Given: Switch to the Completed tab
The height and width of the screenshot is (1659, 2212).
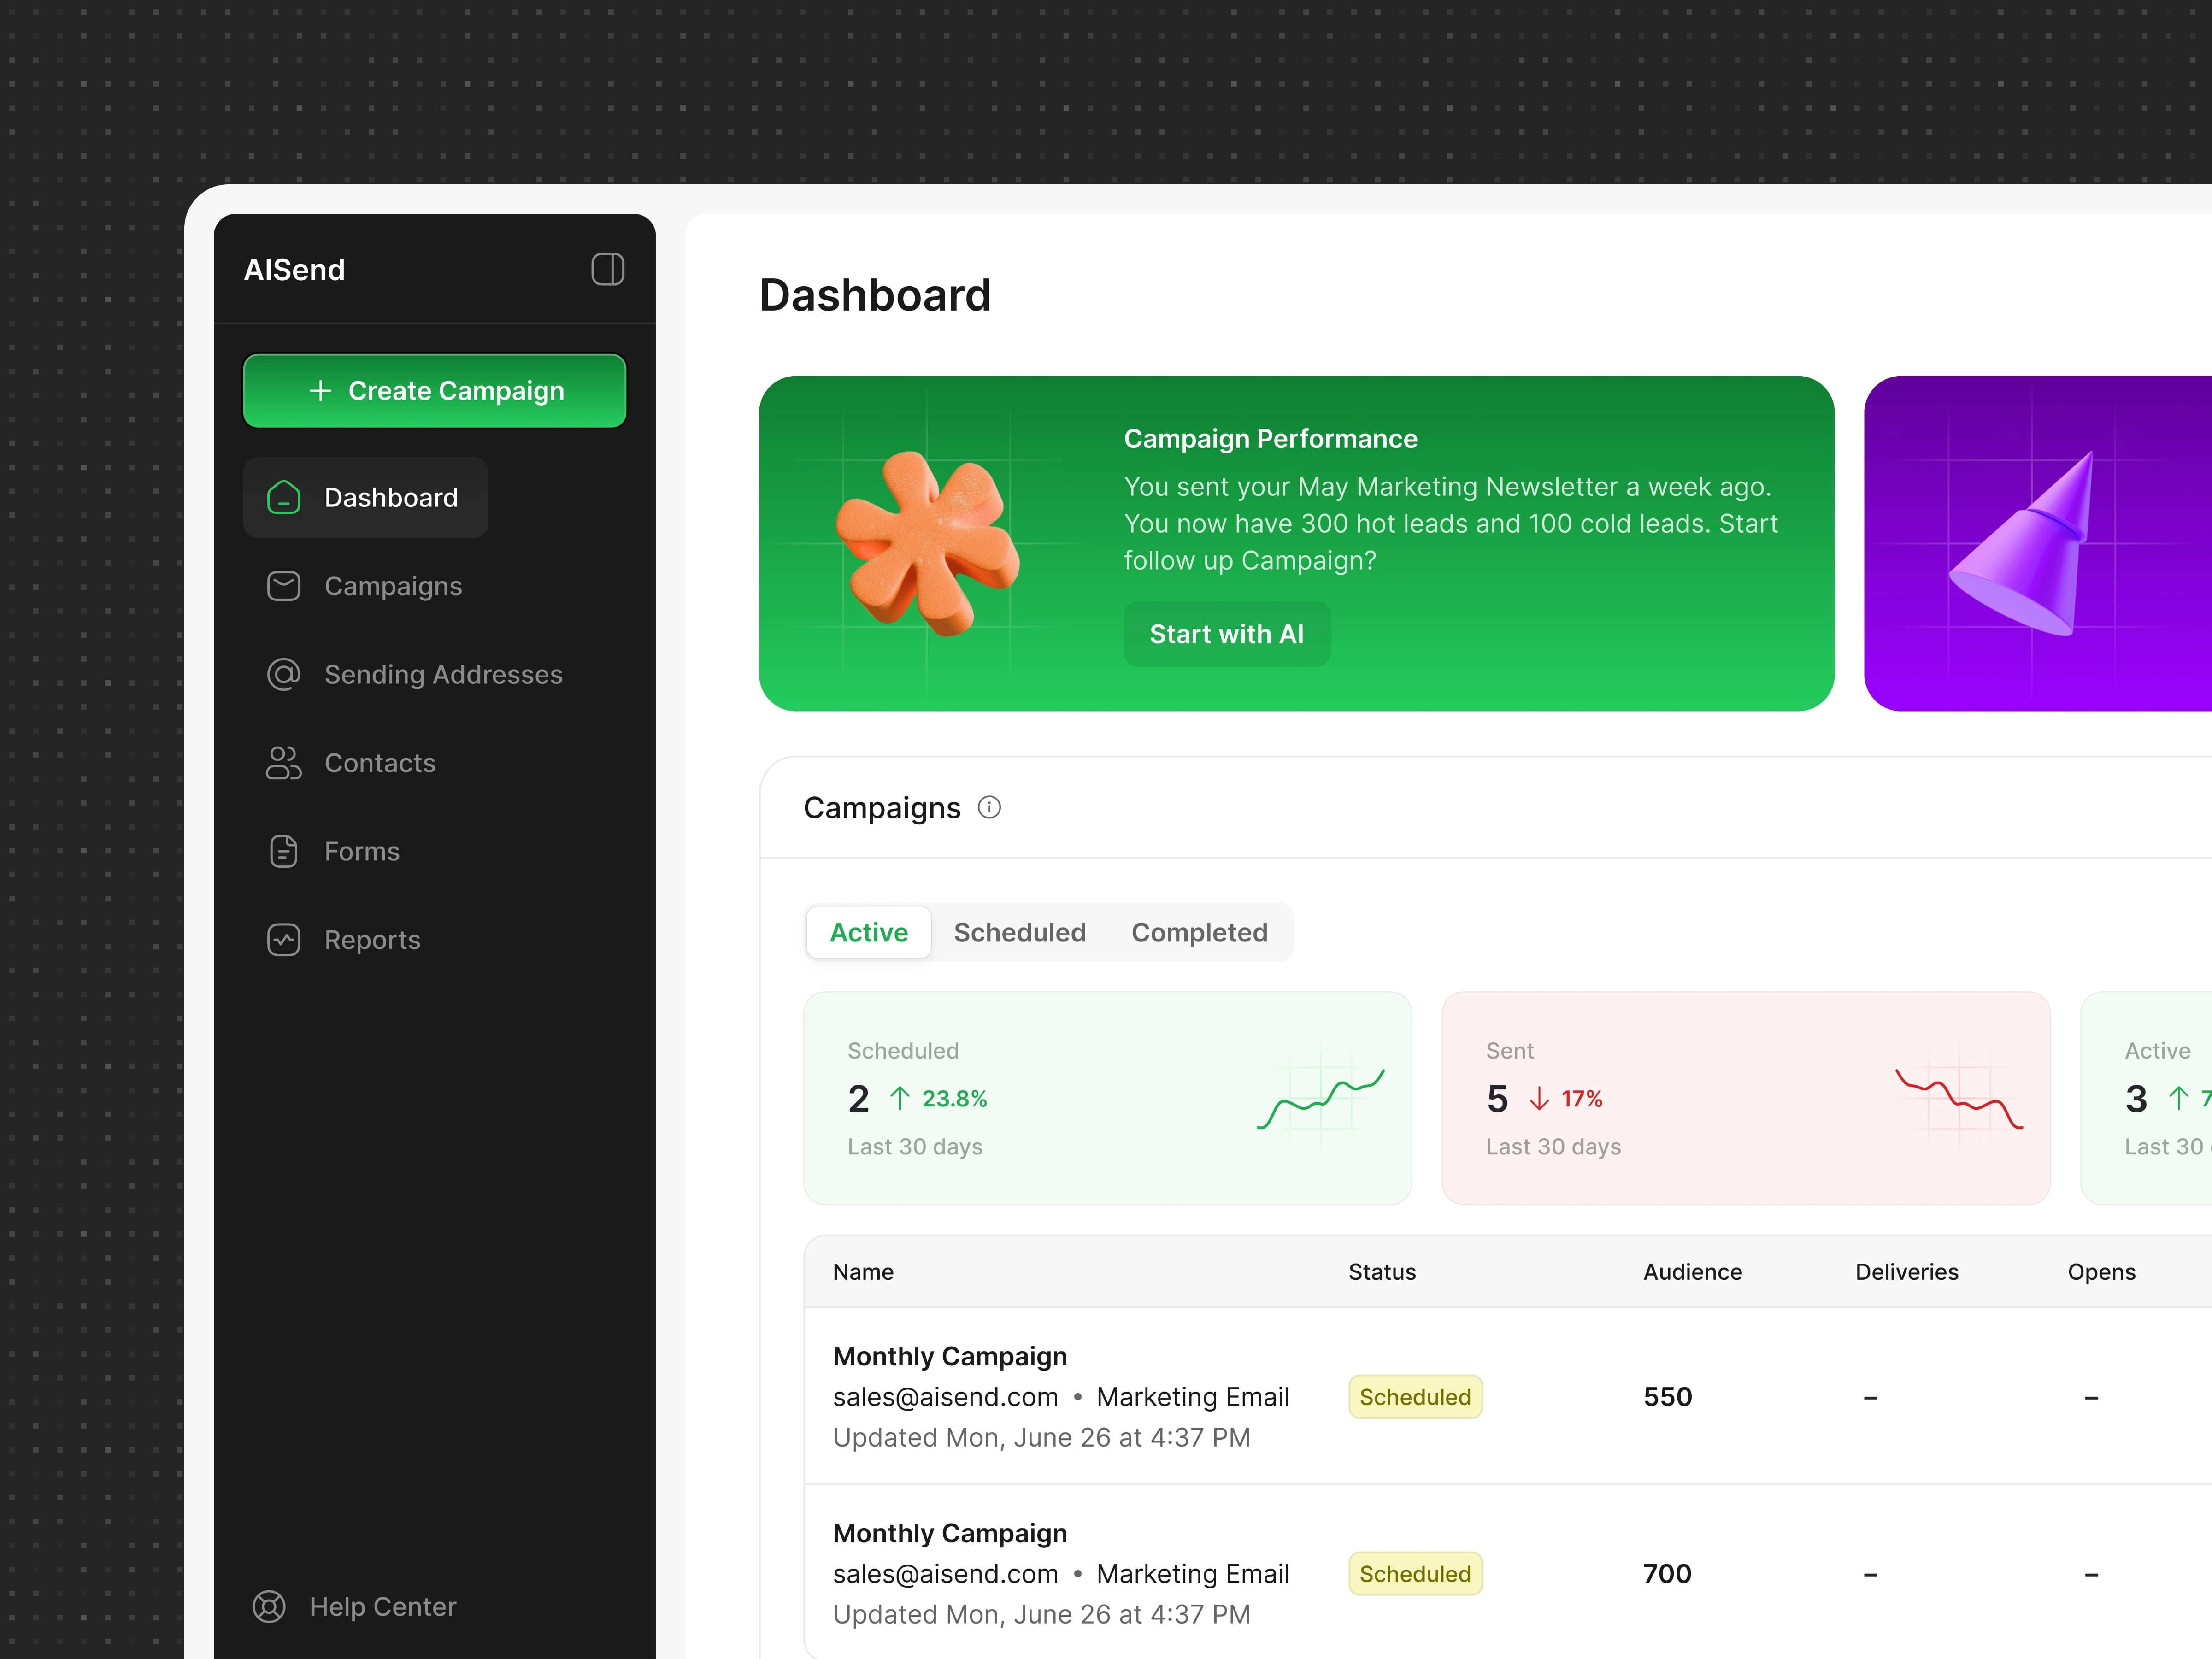Looking at the screenshot, I should point(1198,932).
